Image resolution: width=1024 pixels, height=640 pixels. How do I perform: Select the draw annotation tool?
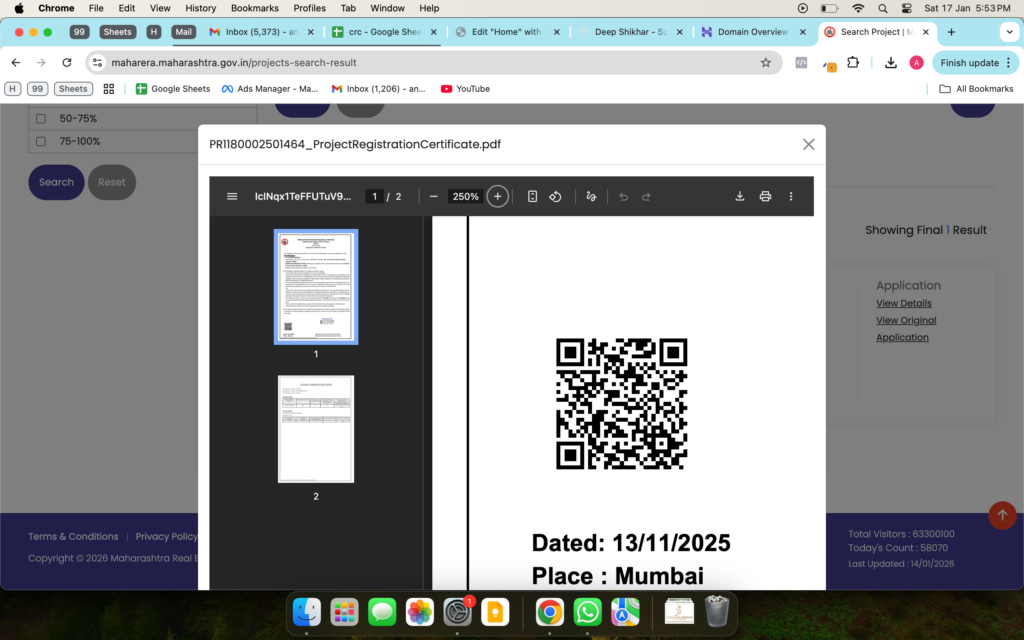[591, 196]
